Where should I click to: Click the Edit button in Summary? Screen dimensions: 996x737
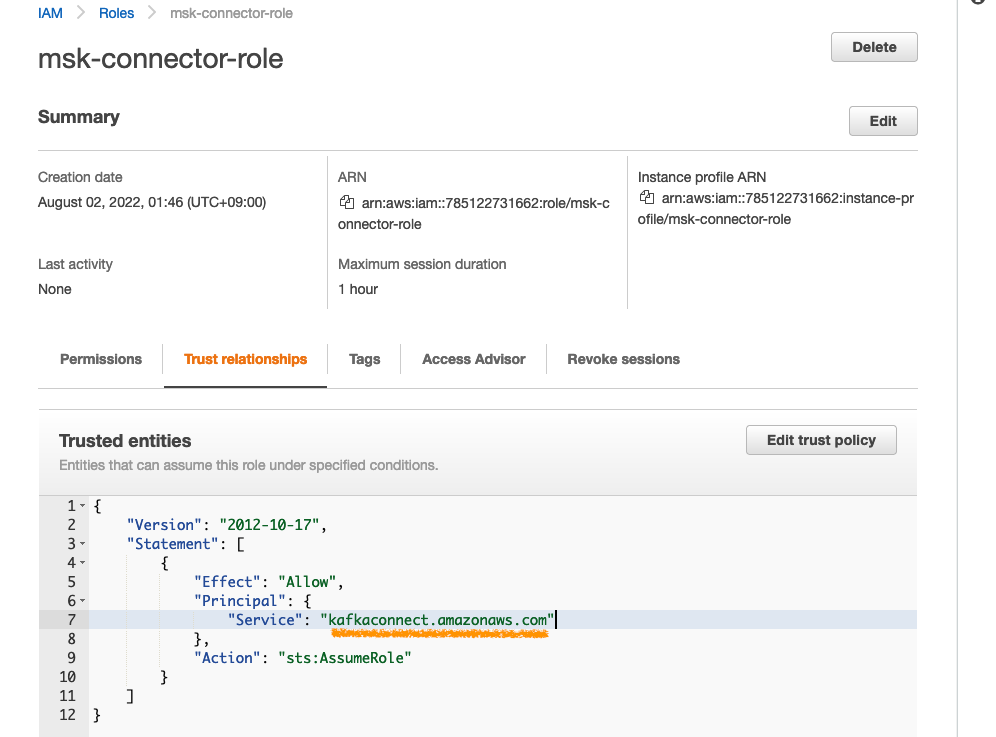883,121
